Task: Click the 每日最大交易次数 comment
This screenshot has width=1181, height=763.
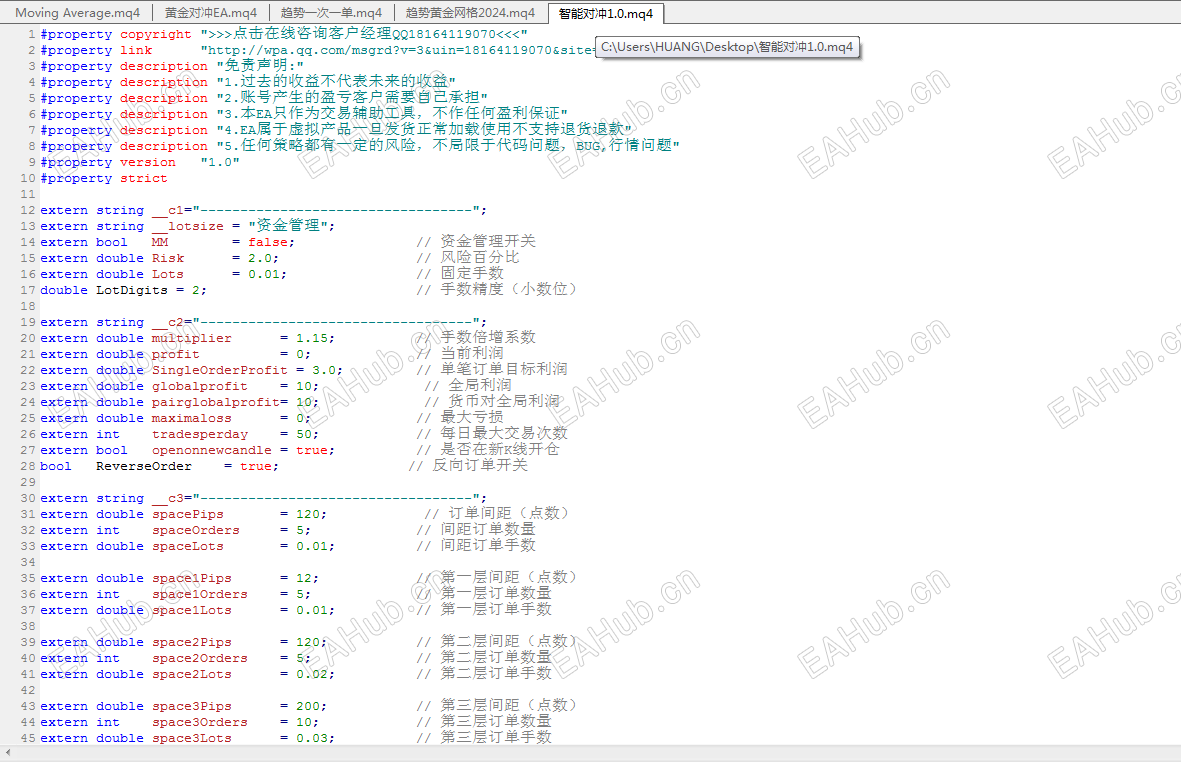Action: click(x=504, y=433)
